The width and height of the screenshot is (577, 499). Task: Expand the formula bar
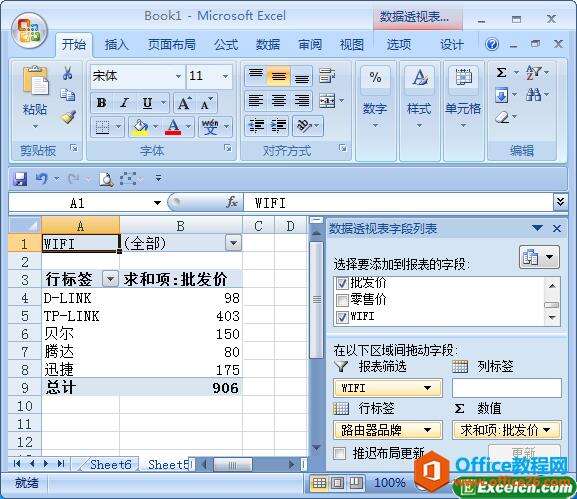tap(560, 202)
